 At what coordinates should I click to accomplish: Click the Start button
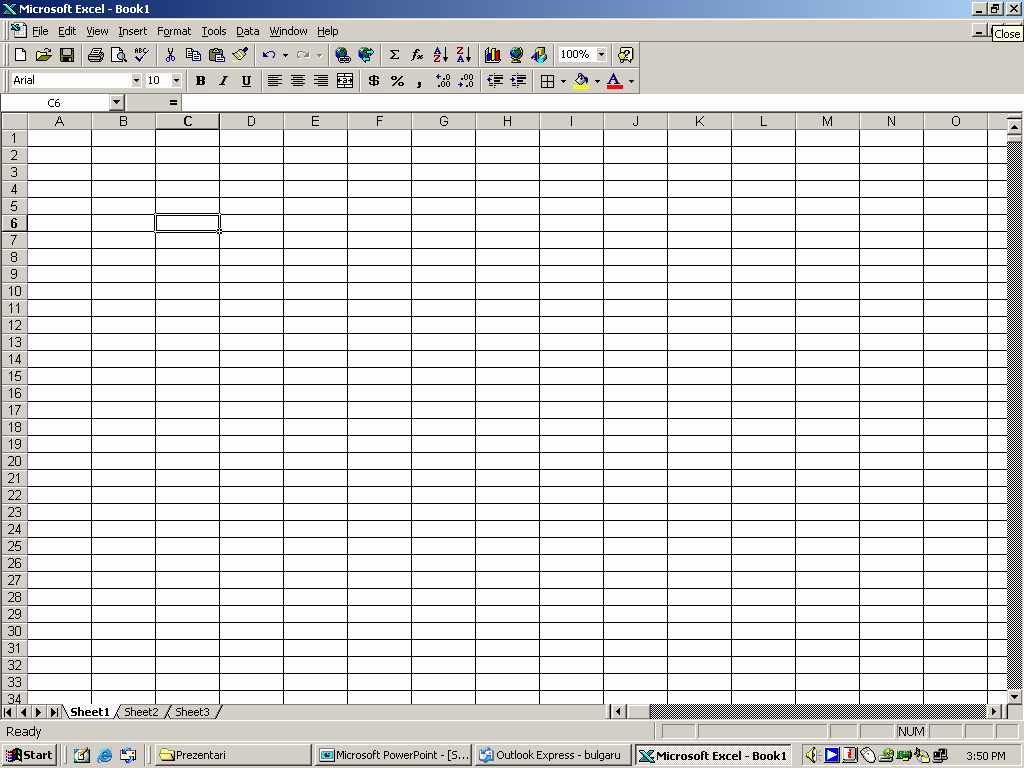pyautogui.click(x=29, y=755)
